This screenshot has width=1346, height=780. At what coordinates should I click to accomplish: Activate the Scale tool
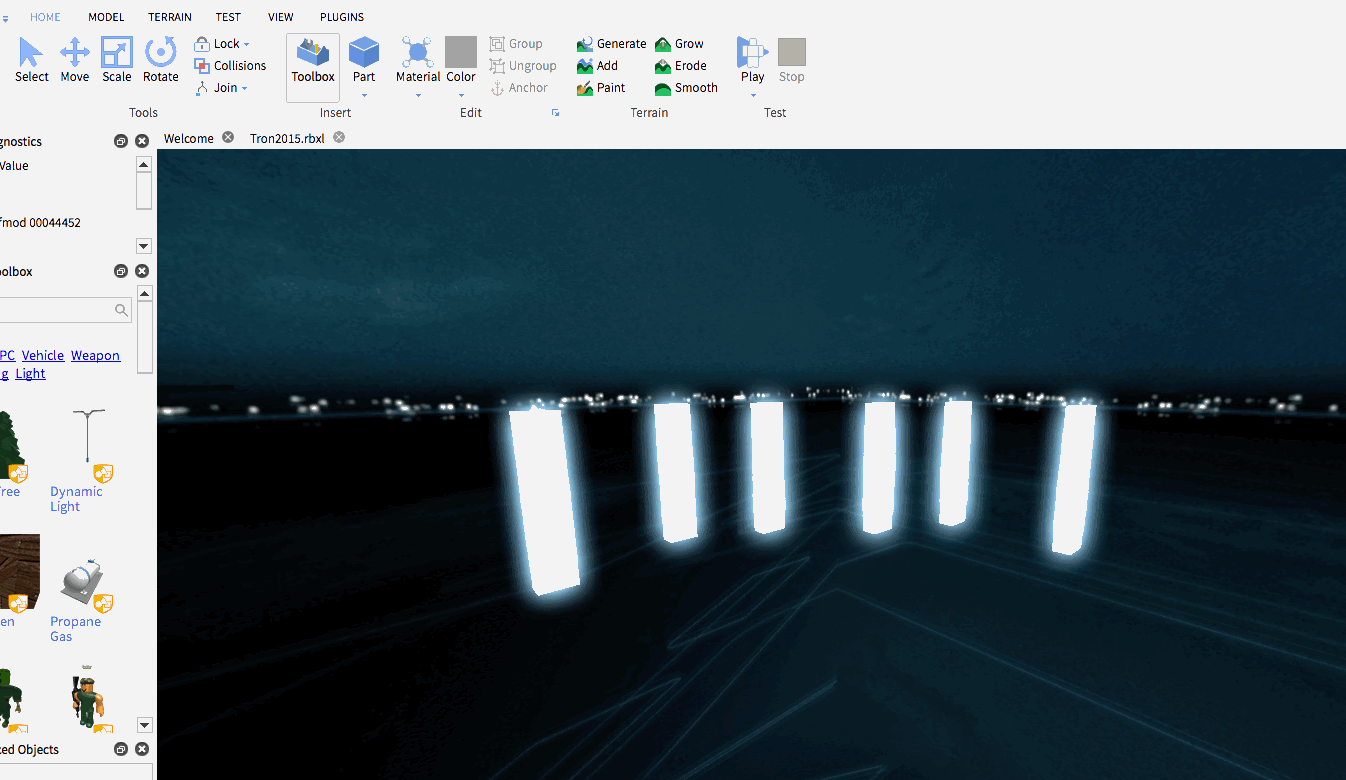click(117, 53)
